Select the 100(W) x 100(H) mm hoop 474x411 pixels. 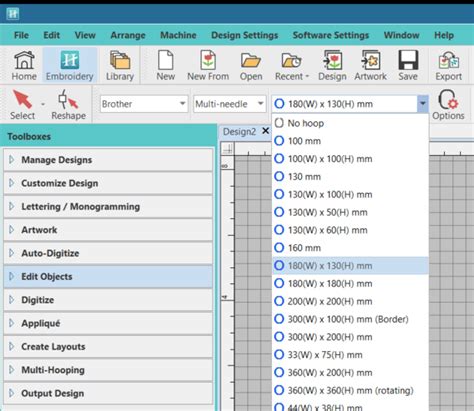(350, 159)
